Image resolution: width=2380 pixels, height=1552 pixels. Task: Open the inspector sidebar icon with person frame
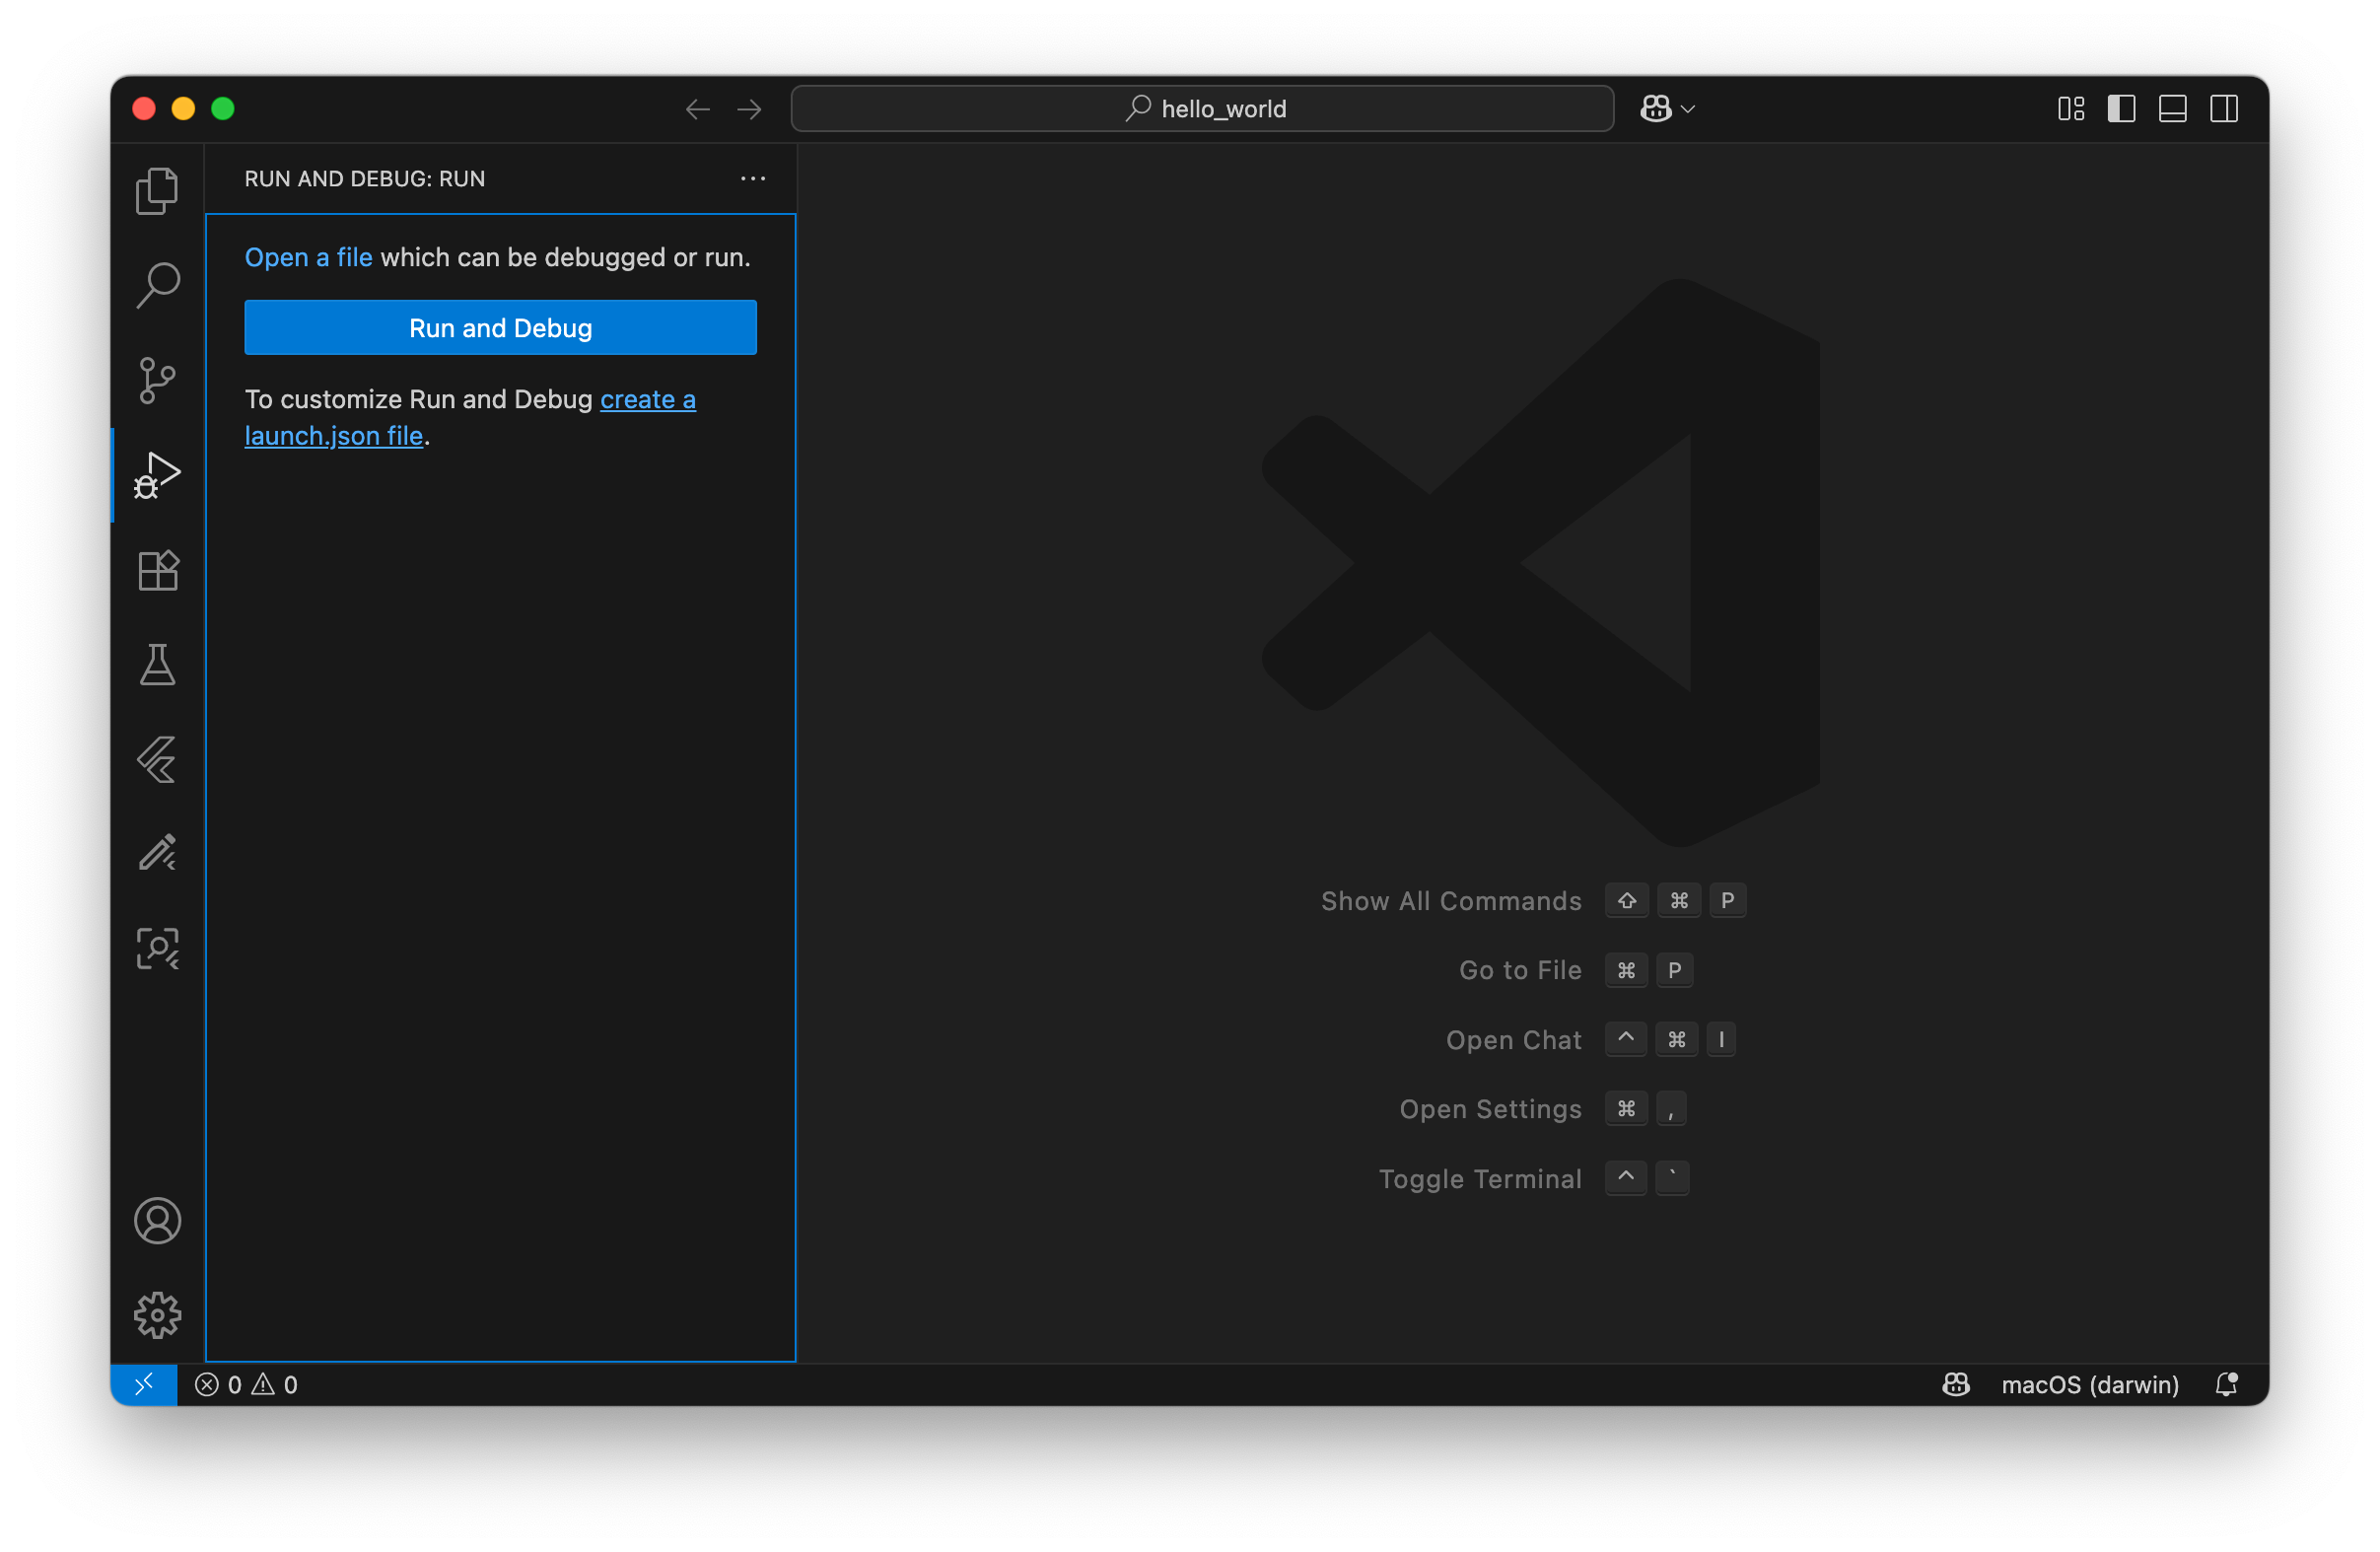(x=157, y=948)
